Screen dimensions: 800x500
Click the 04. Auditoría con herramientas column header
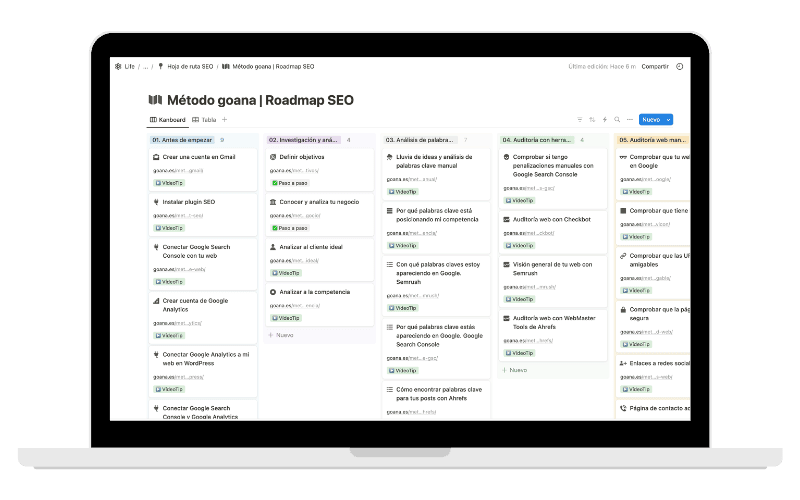(538, 140)
